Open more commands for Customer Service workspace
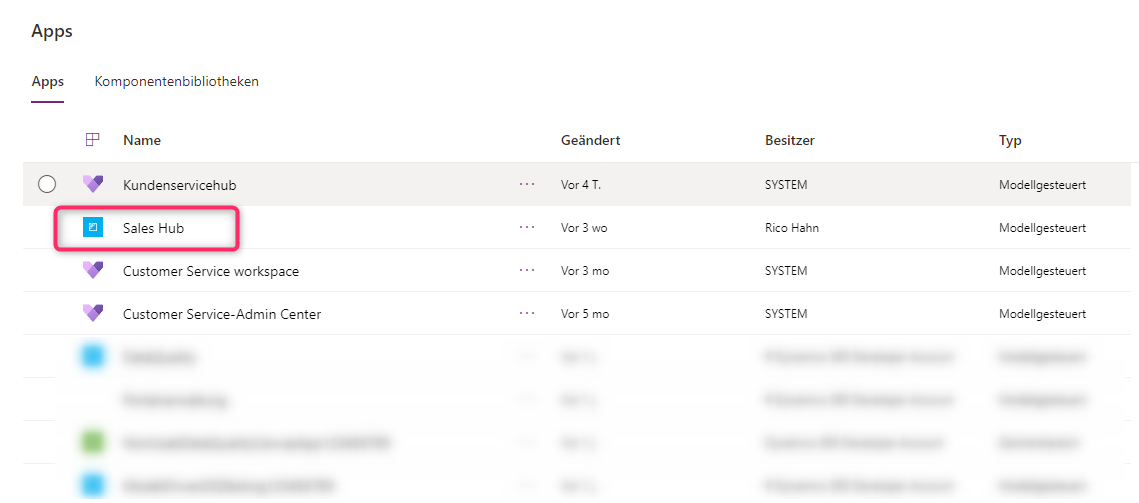The width and height of the screenshot is (1139, 503). 527,271
